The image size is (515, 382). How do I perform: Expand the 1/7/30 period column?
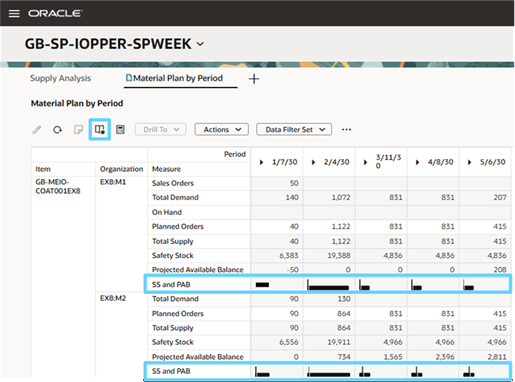tap(261, 162)
